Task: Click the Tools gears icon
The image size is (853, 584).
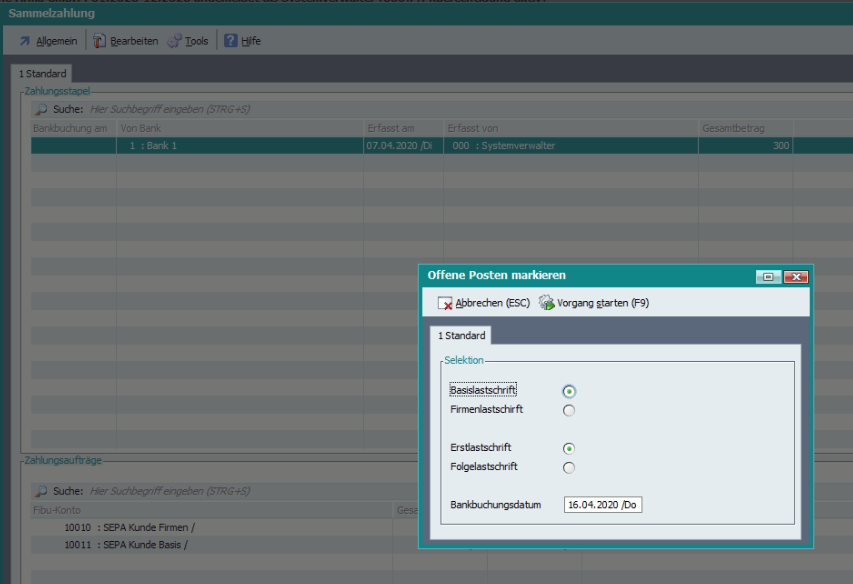Action: [174, 41]
